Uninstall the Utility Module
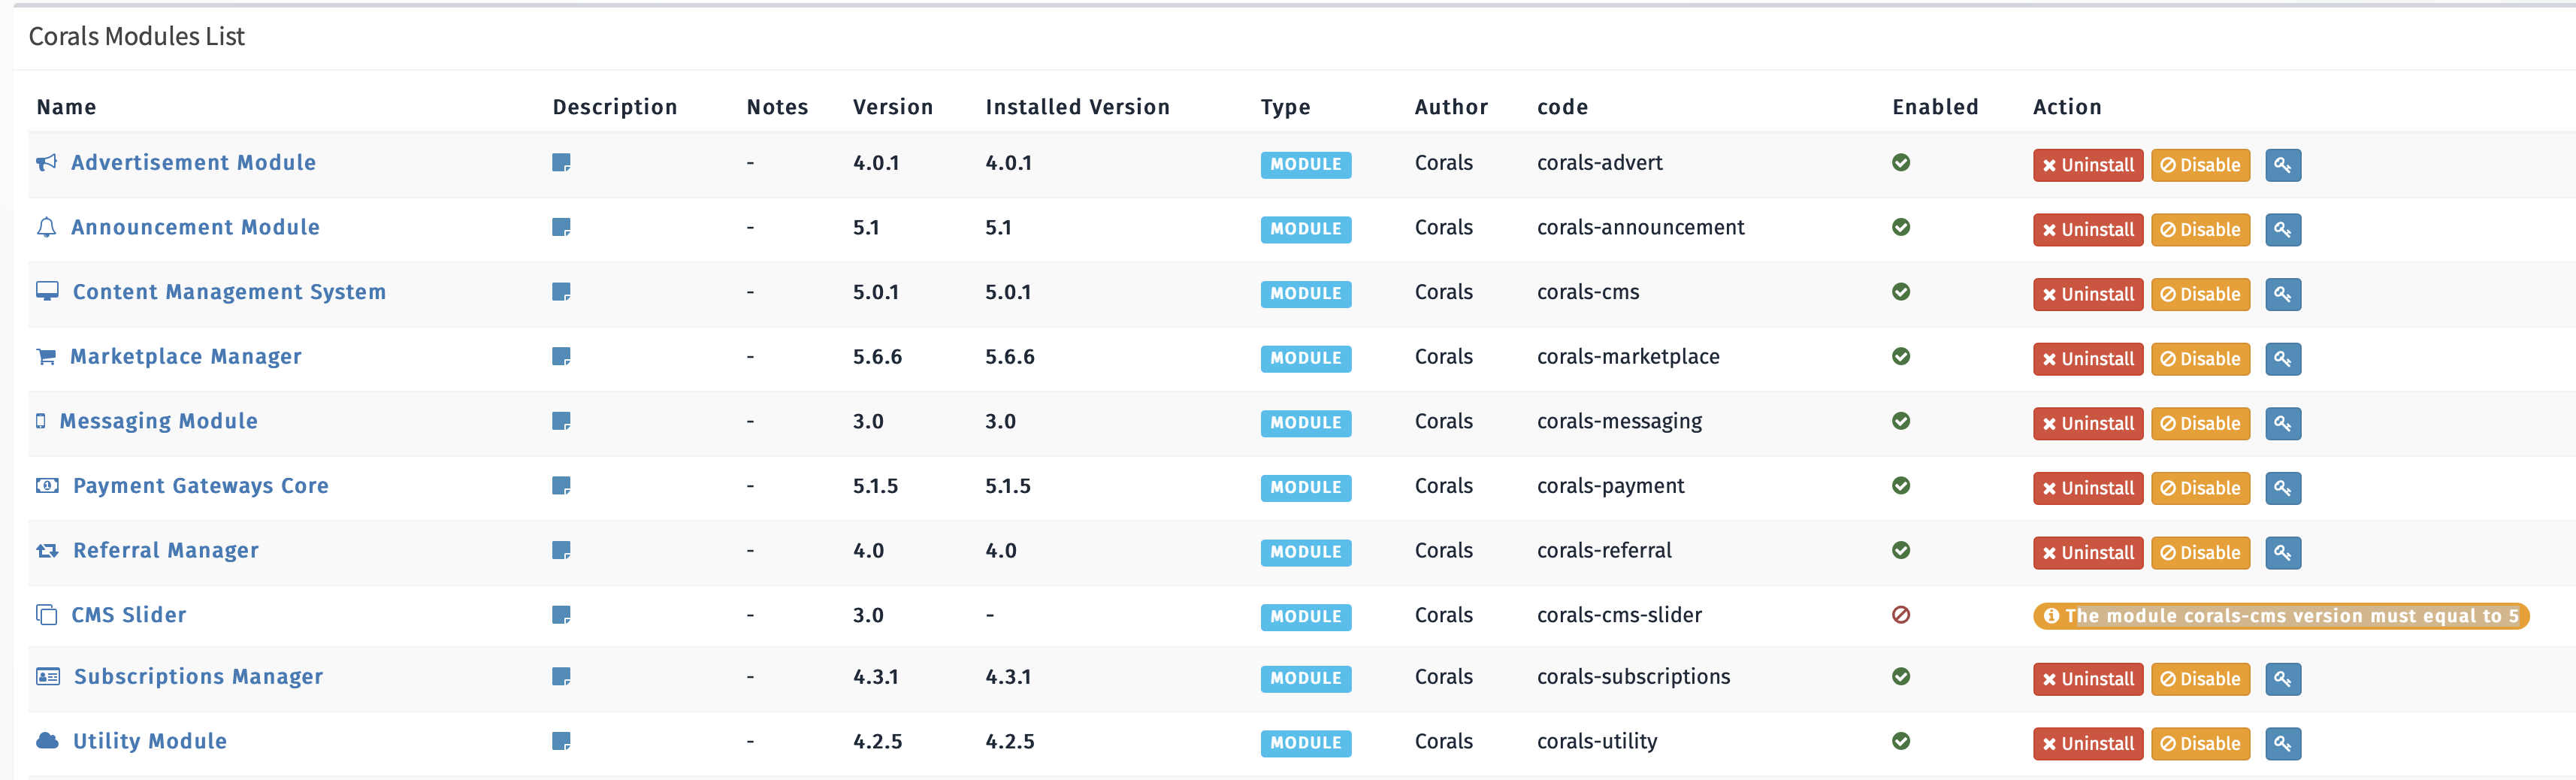The height and width of the screenshot is (780, 2576). [x=2088, y=744]
